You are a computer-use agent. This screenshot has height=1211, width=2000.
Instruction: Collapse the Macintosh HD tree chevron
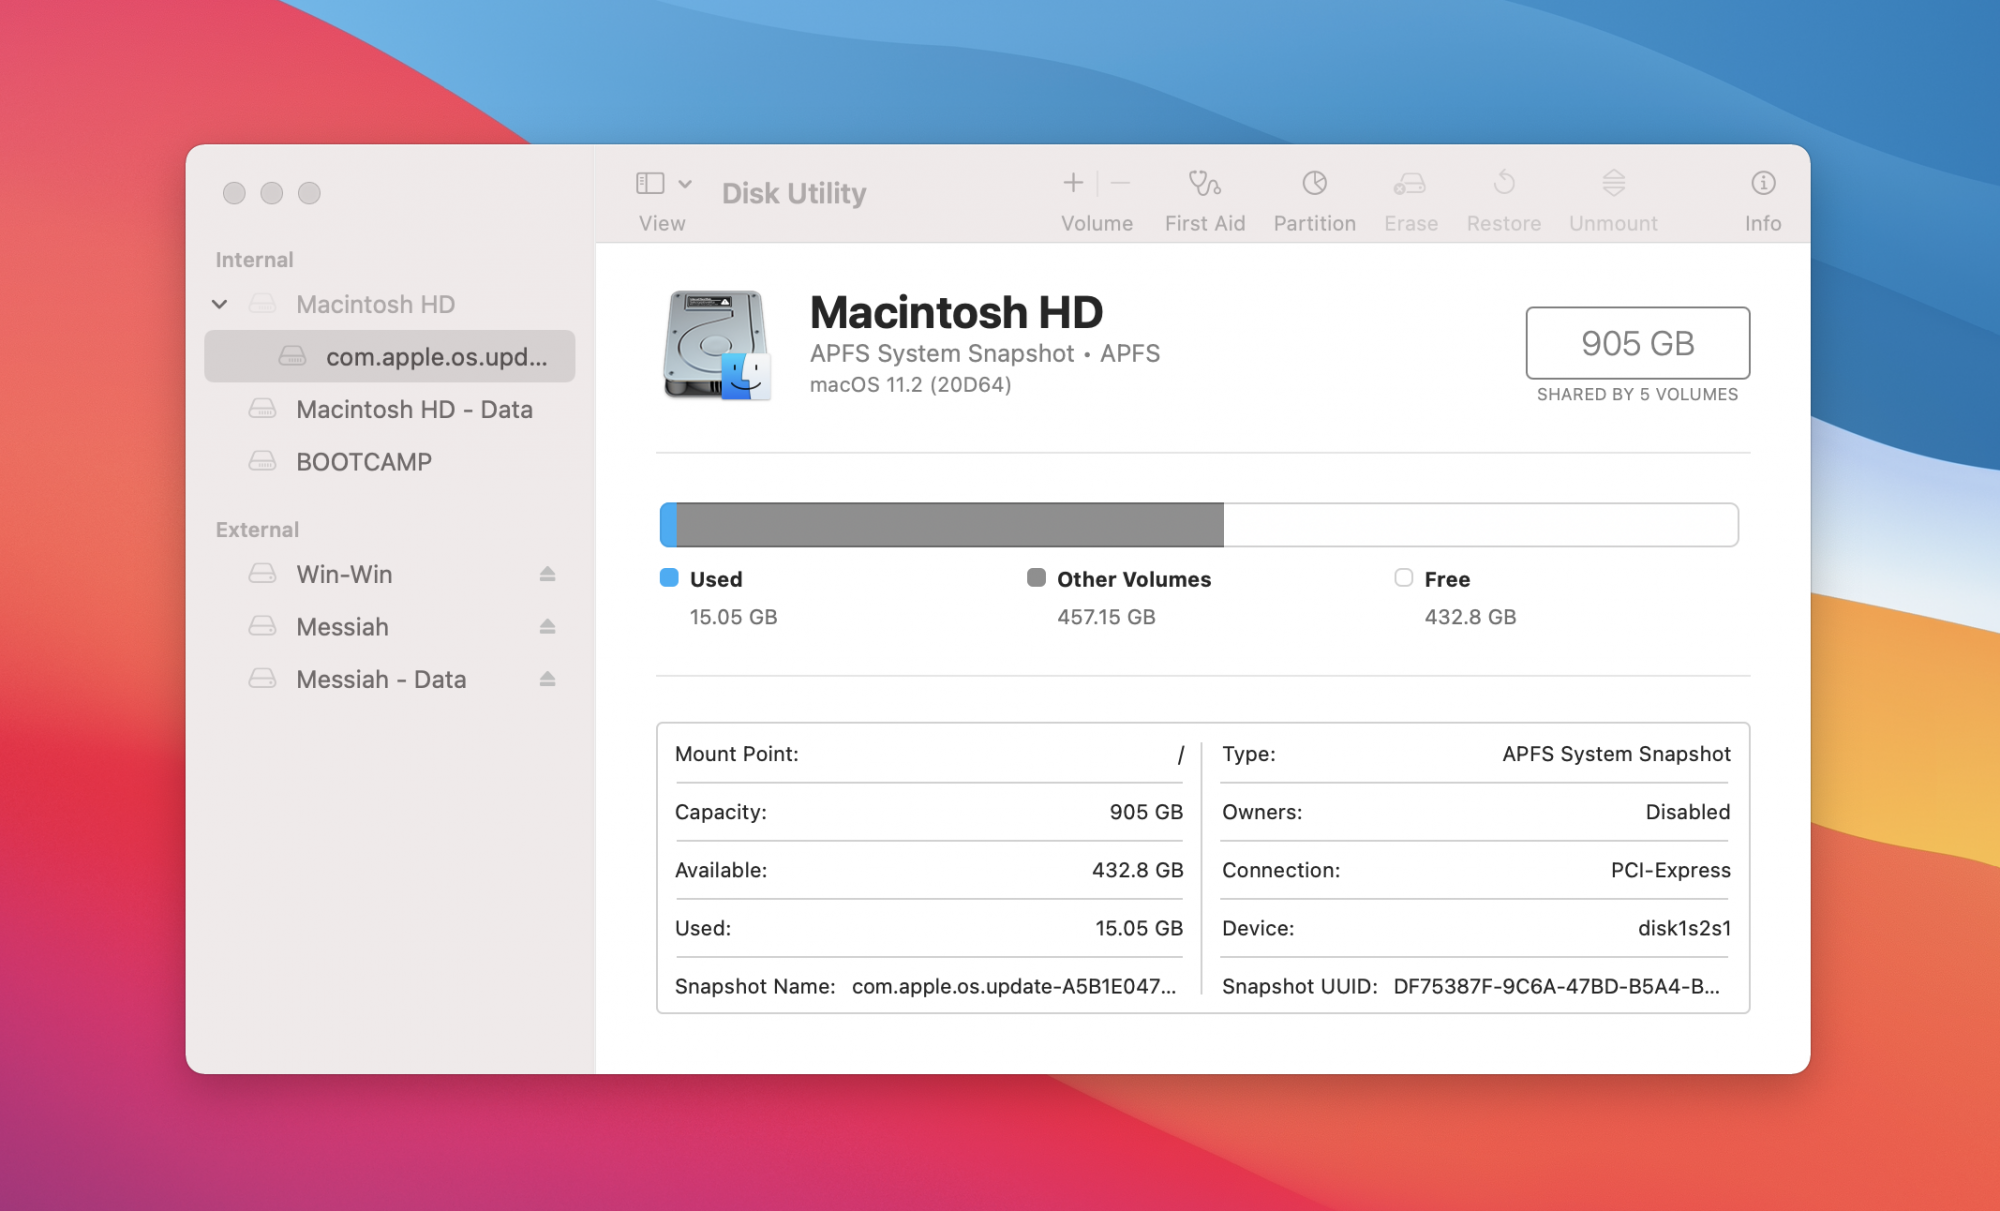[220, 304]
